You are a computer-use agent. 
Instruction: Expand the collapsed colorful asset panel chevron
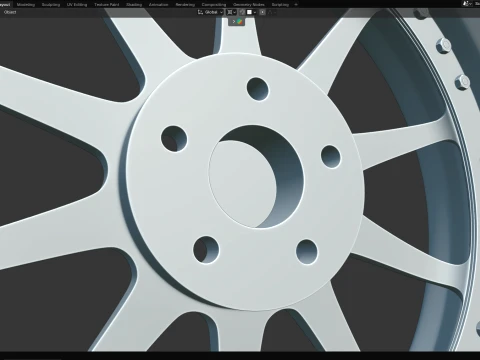tap(234, 22)
